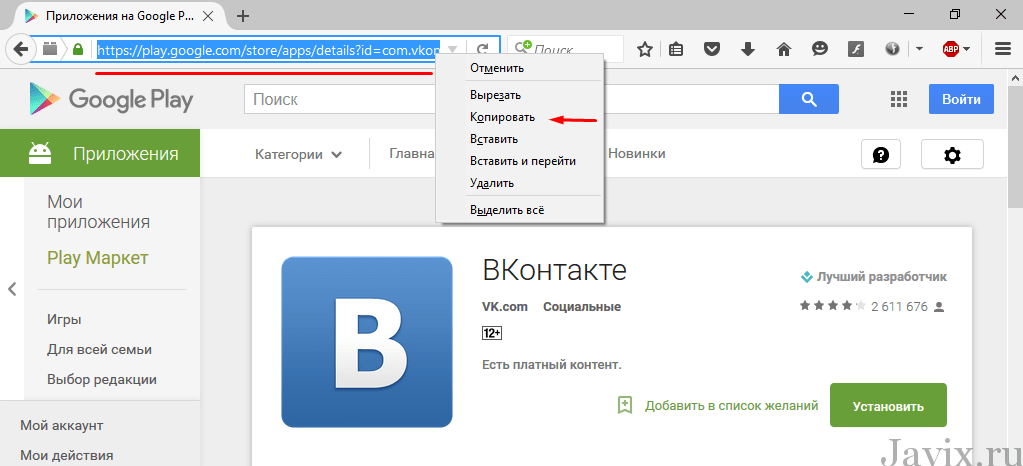The width and height of the screenshot is (1023, 466).
Task: Open Мои действия in the sidebar
Action: 67,455
